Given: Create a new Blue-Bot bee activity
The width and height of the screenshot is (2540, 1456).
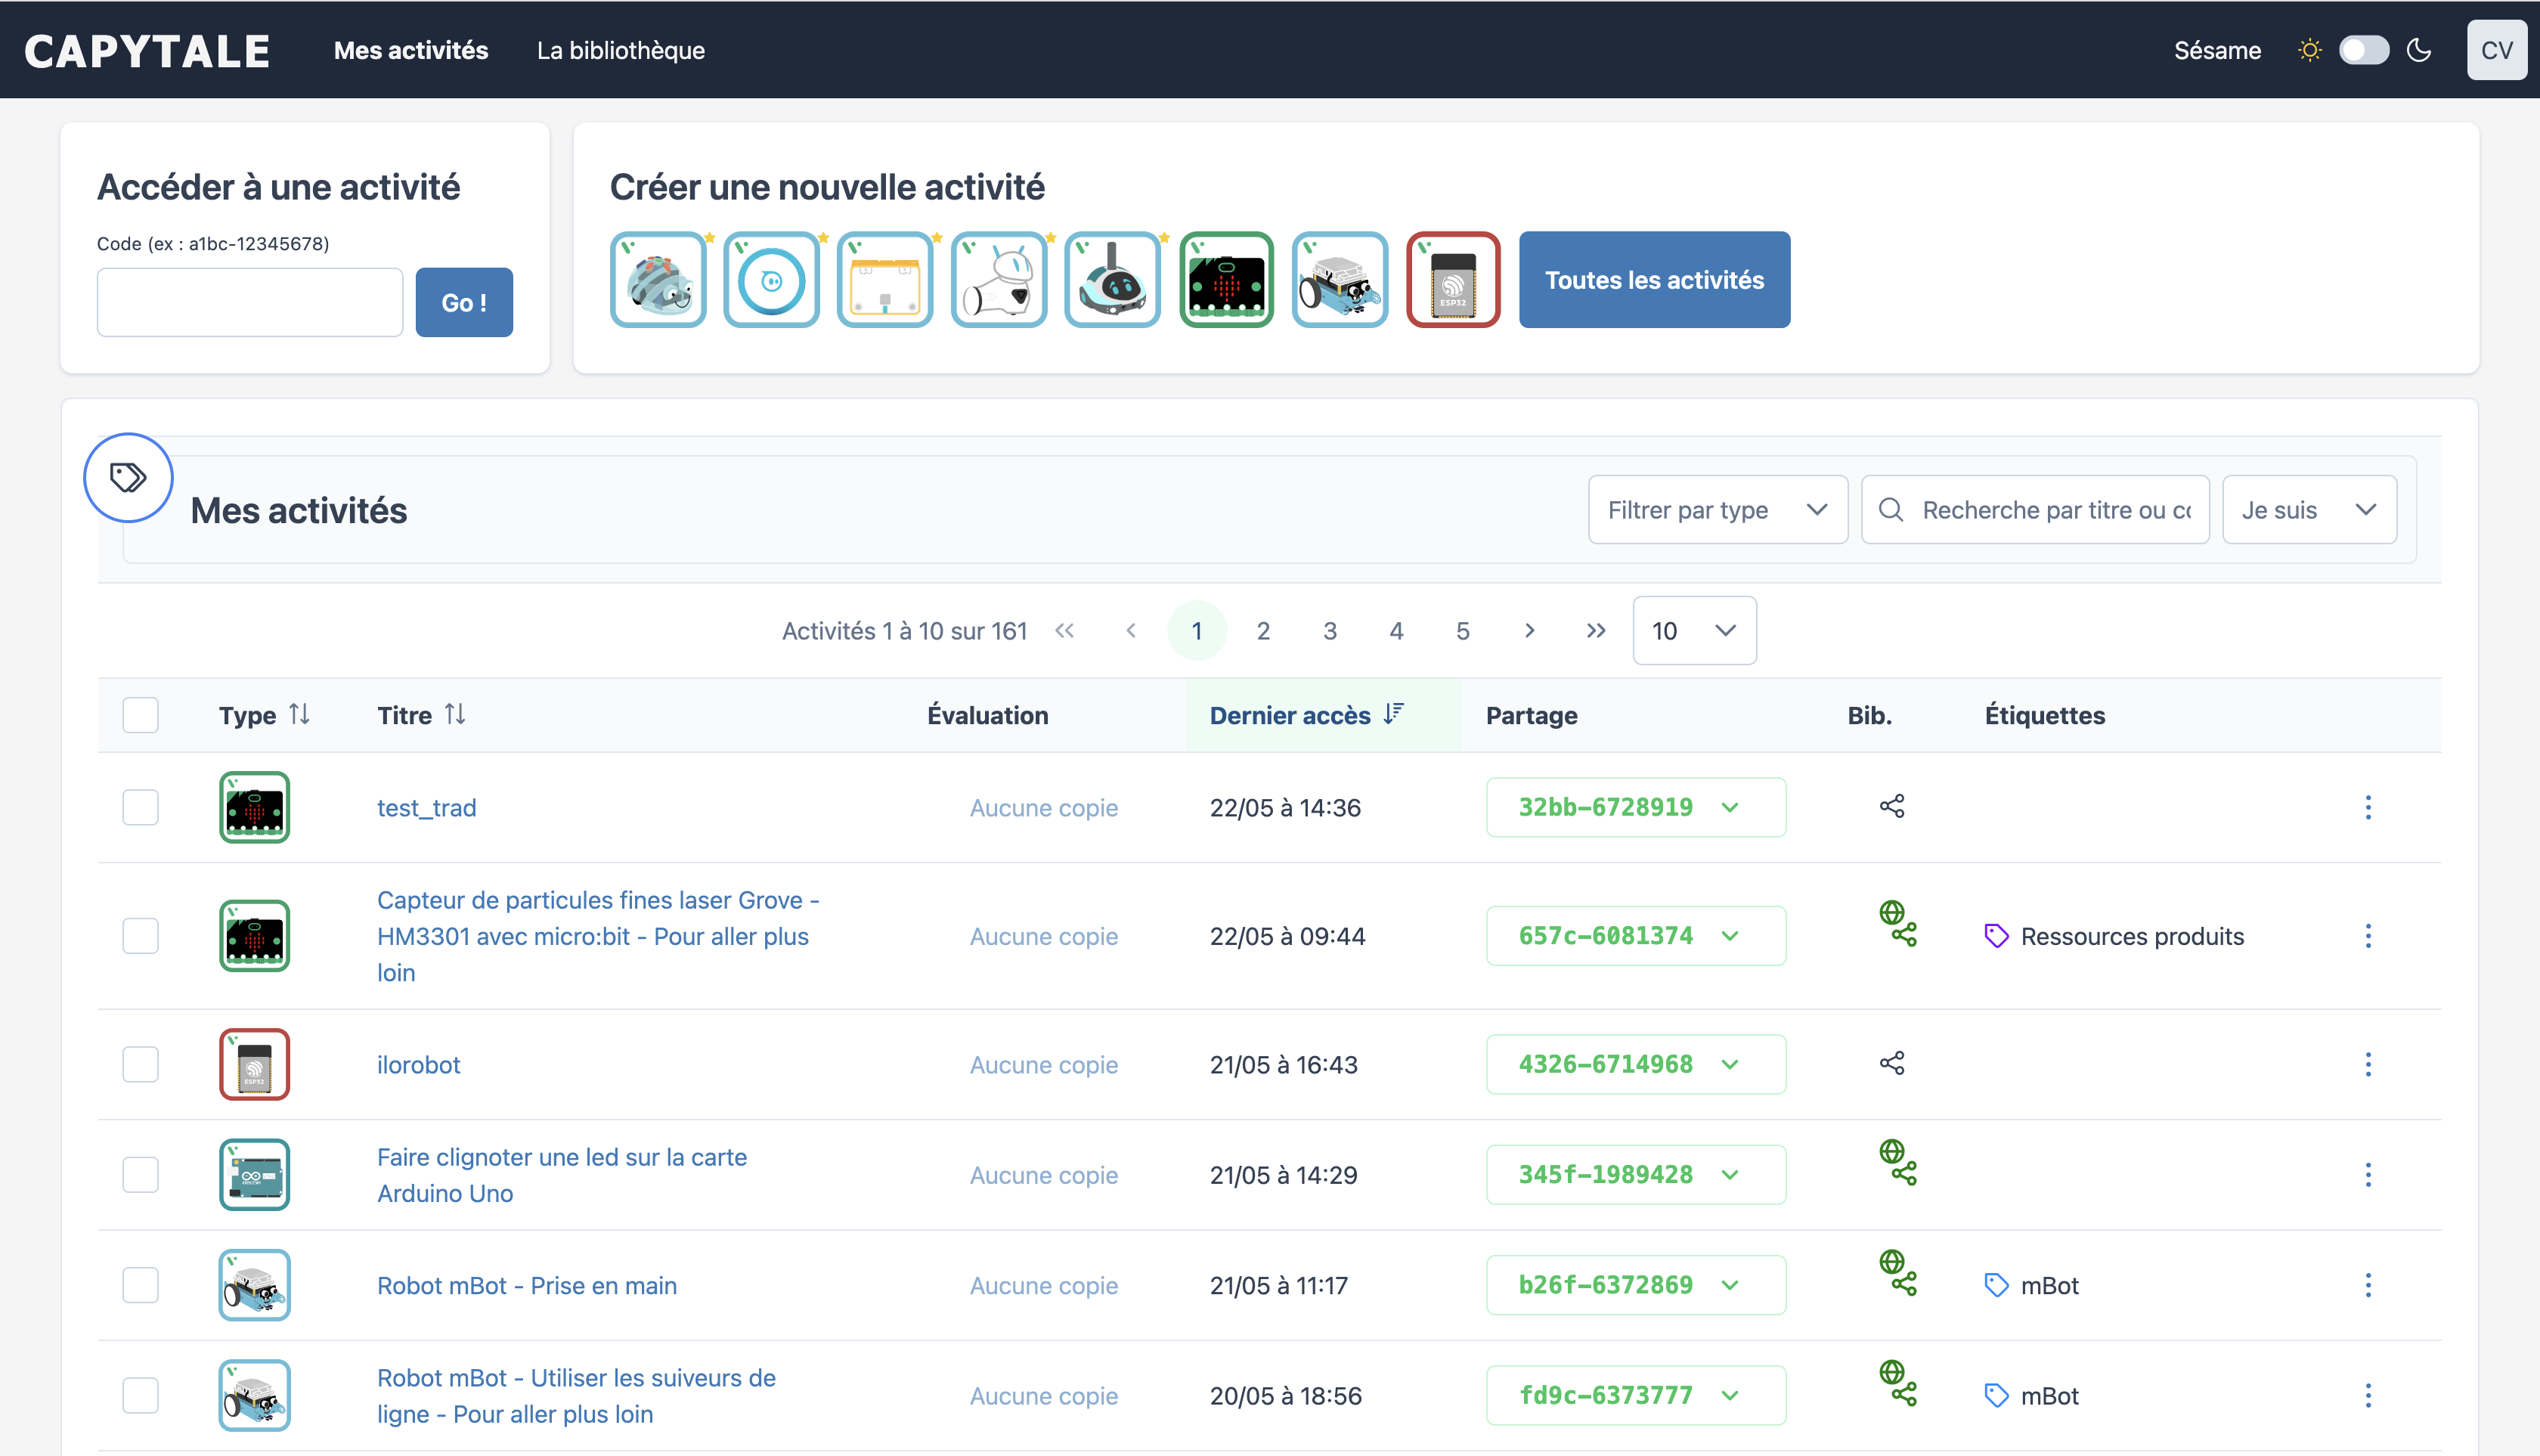Looking at the screenshot, I should pos(658,280).
